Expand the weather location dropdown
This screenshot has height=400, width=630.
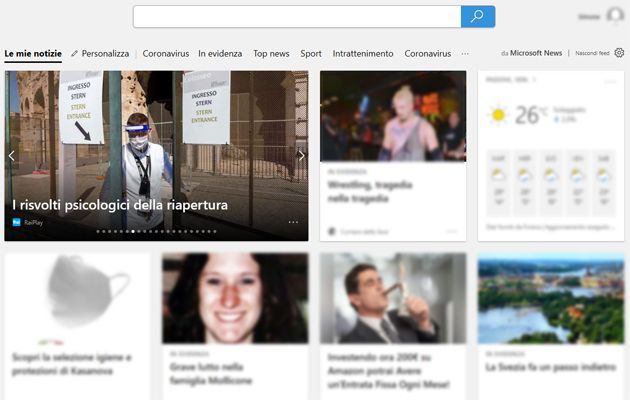click(535, 79)
